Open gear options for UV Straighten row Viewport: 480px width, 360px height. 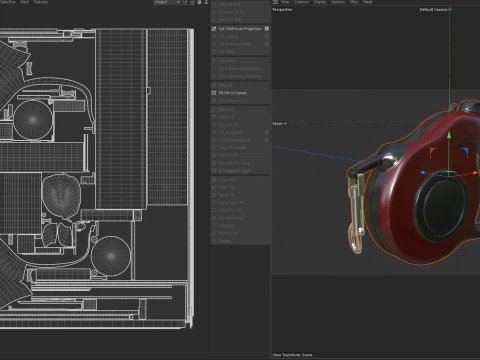(267, 132)
